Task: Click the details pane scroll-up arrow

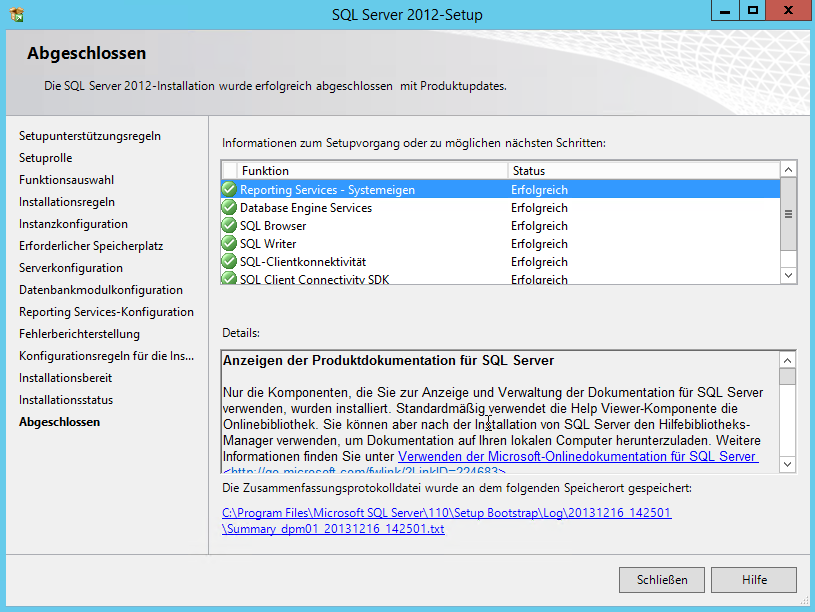Action: pos(788,359)
